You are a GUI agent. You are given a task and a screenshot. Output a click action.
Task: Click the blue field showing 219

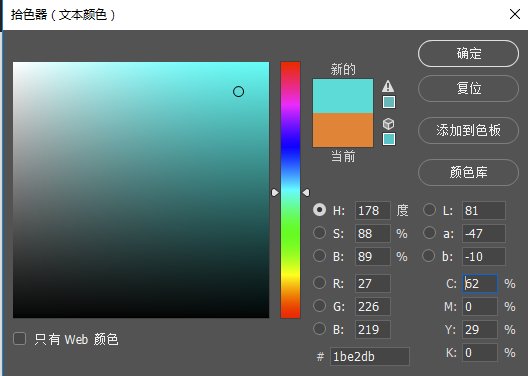[x=373, y=330]
